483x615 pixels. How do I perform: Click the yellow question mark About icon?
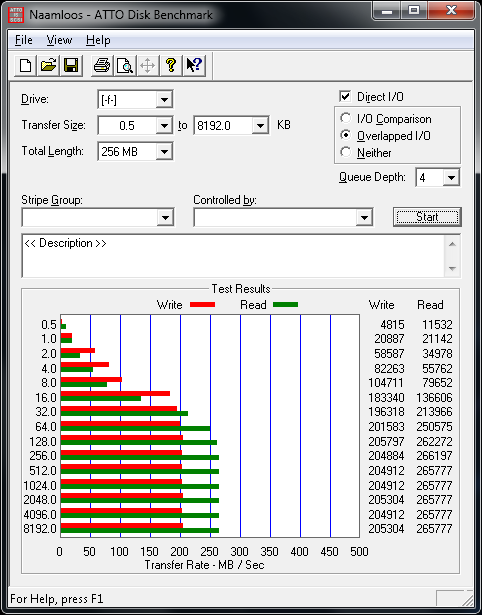coord(171,65)
